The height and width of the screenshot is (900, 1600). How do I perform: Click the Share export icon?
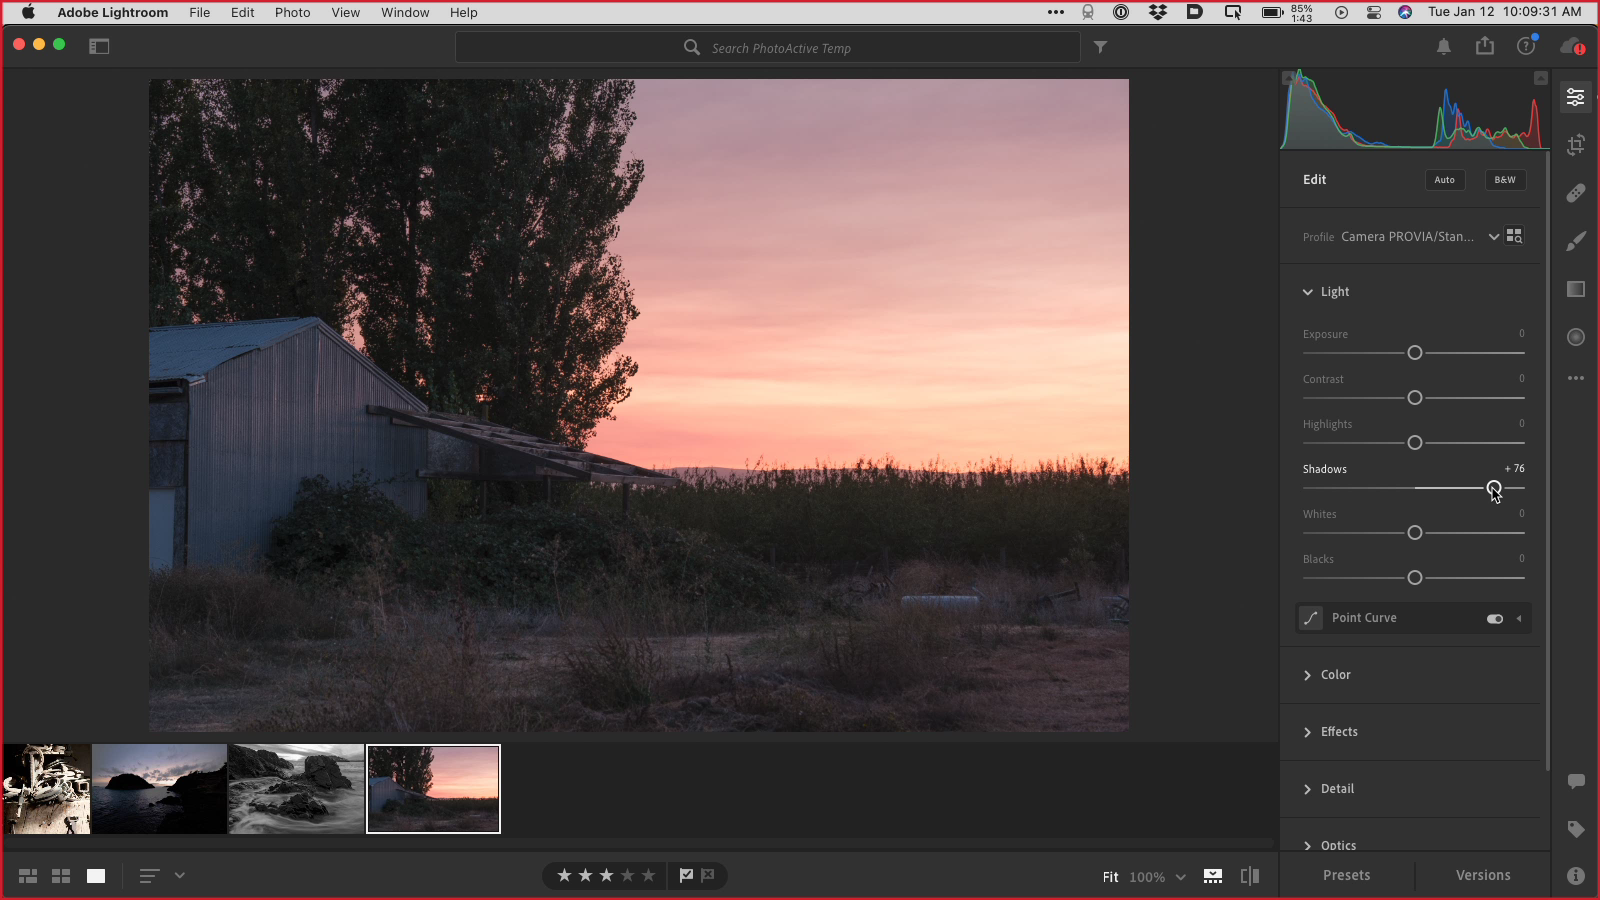[1485, 46]
